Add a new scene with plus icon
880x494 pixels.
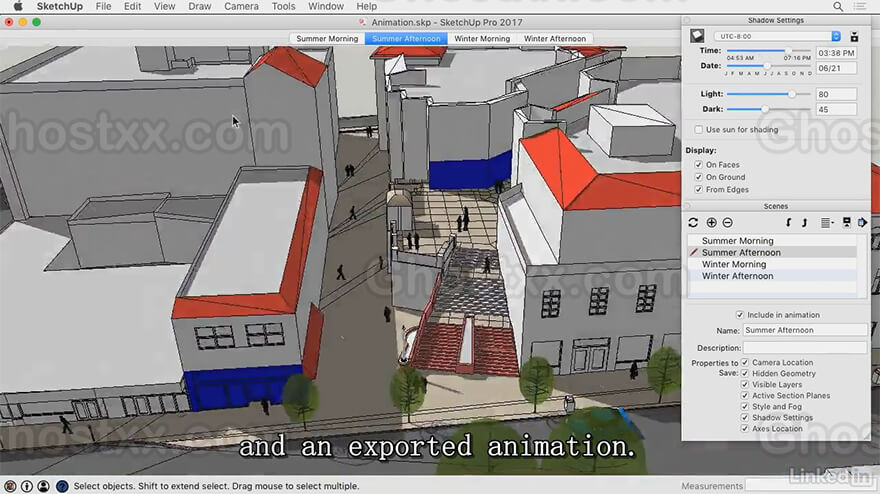click(711, 223)
